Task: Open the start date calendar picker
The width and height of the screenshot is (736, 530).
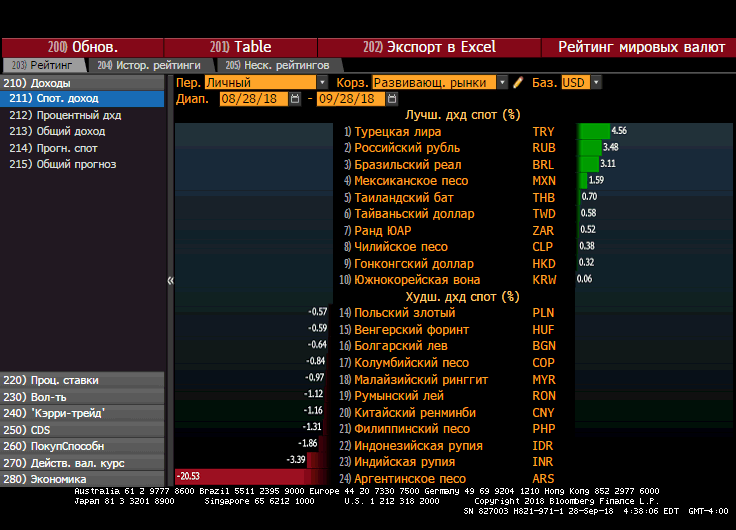Action: coord(295,99)
